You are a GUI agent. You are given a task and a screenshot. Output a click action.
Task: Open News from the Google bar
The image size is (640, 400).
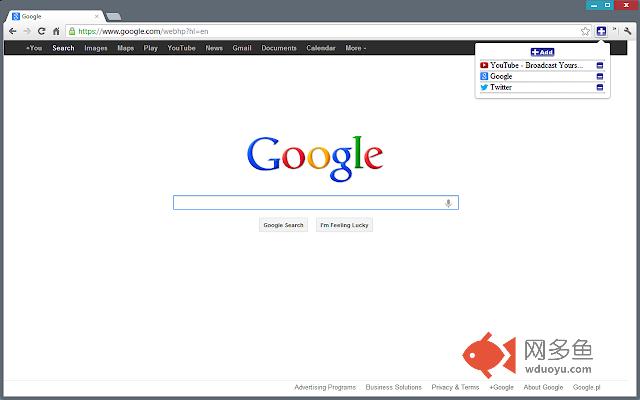point(214,48)
